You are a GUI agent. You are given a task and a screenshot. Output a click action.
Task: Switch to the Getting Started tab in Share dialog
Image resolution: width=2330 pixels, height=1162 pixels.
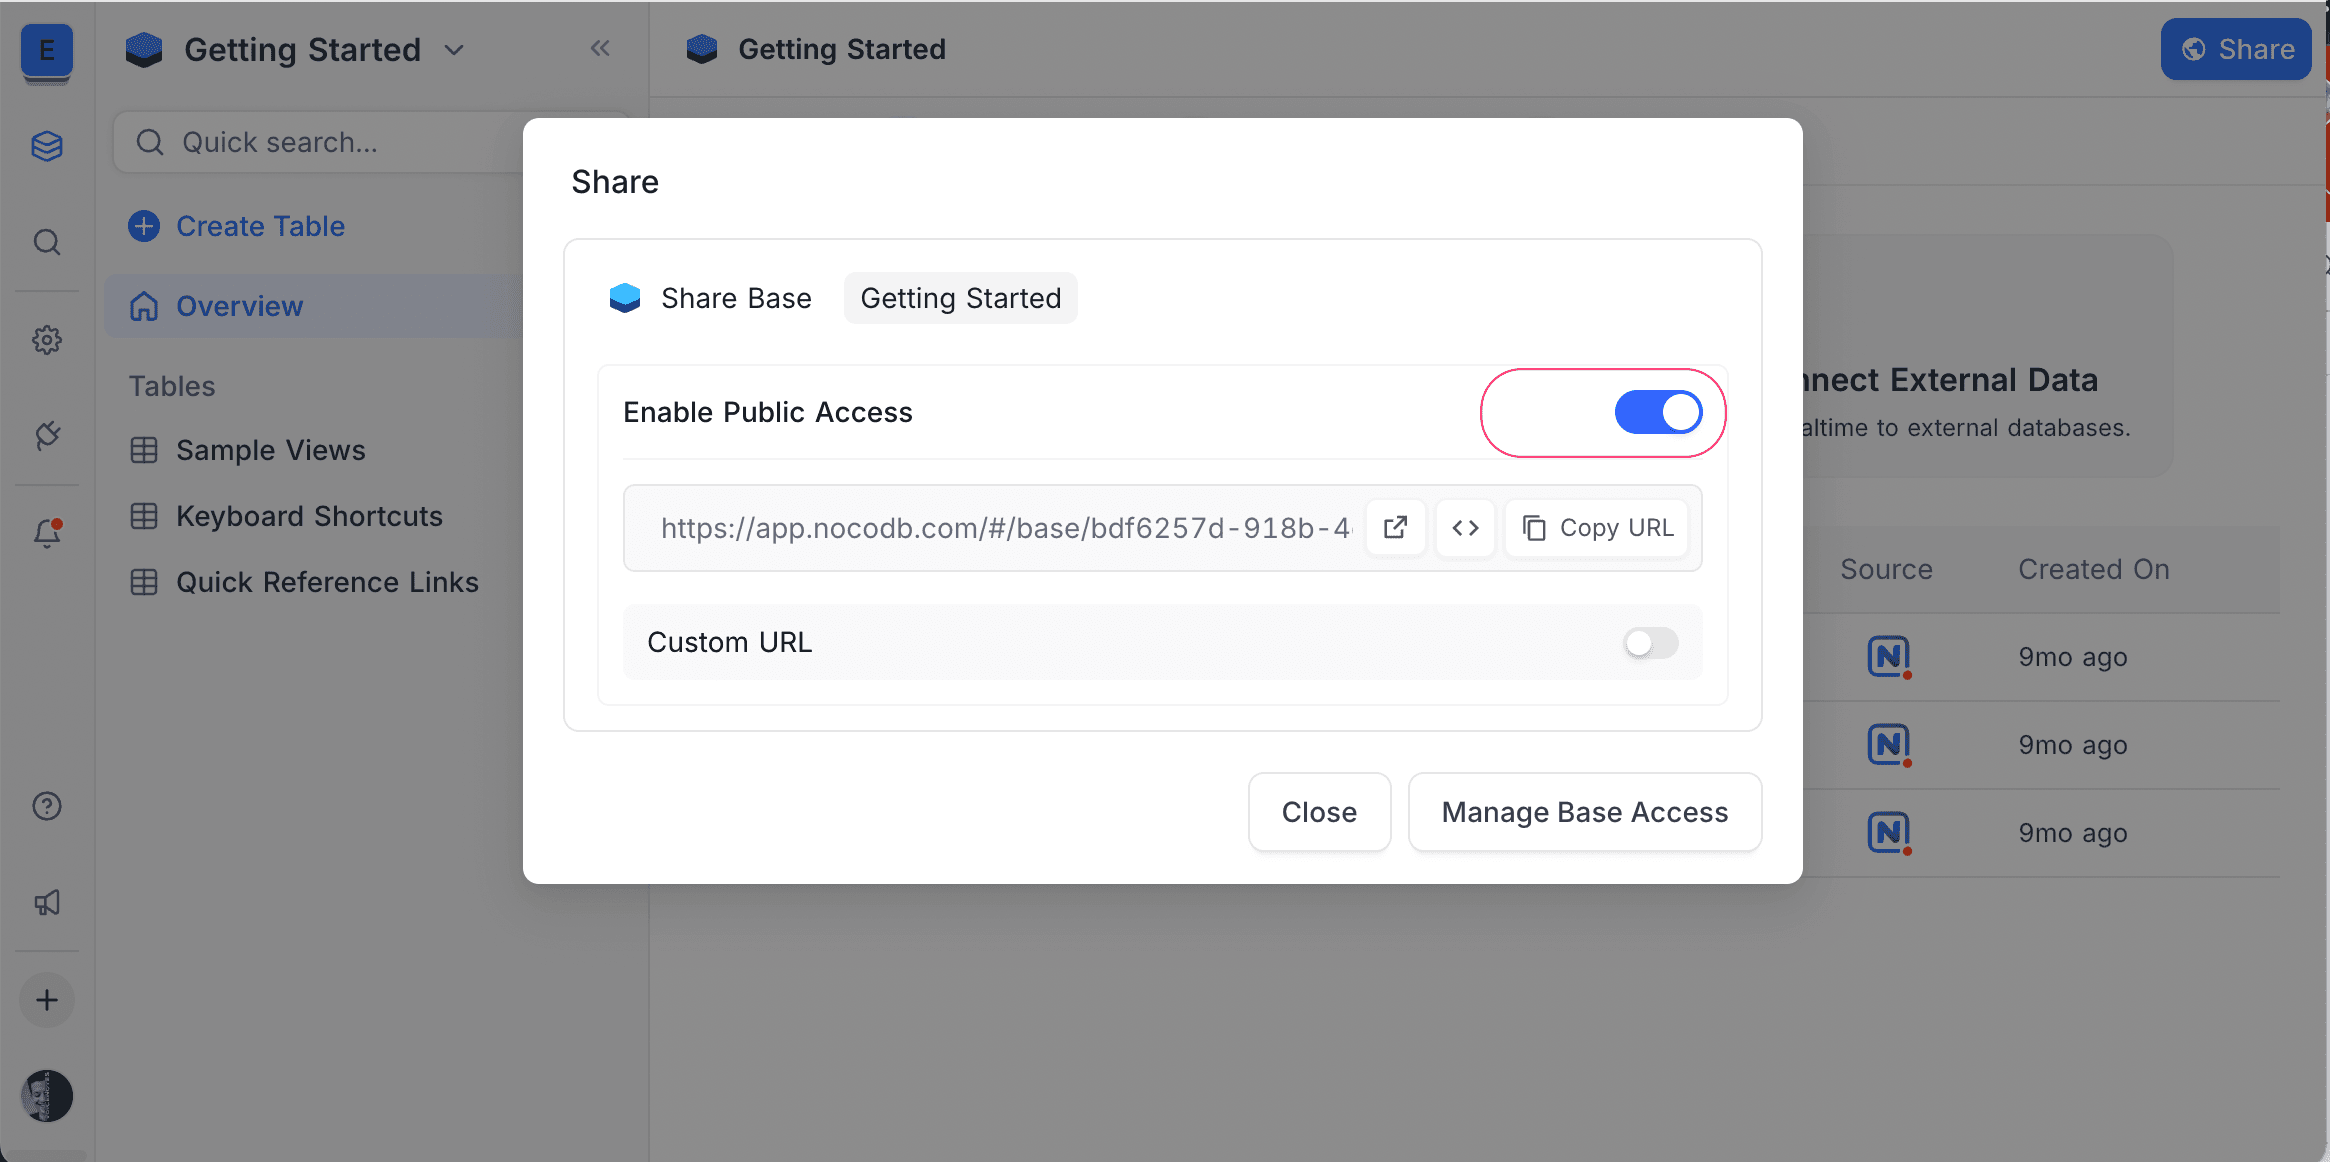click(x=959, y=297)
